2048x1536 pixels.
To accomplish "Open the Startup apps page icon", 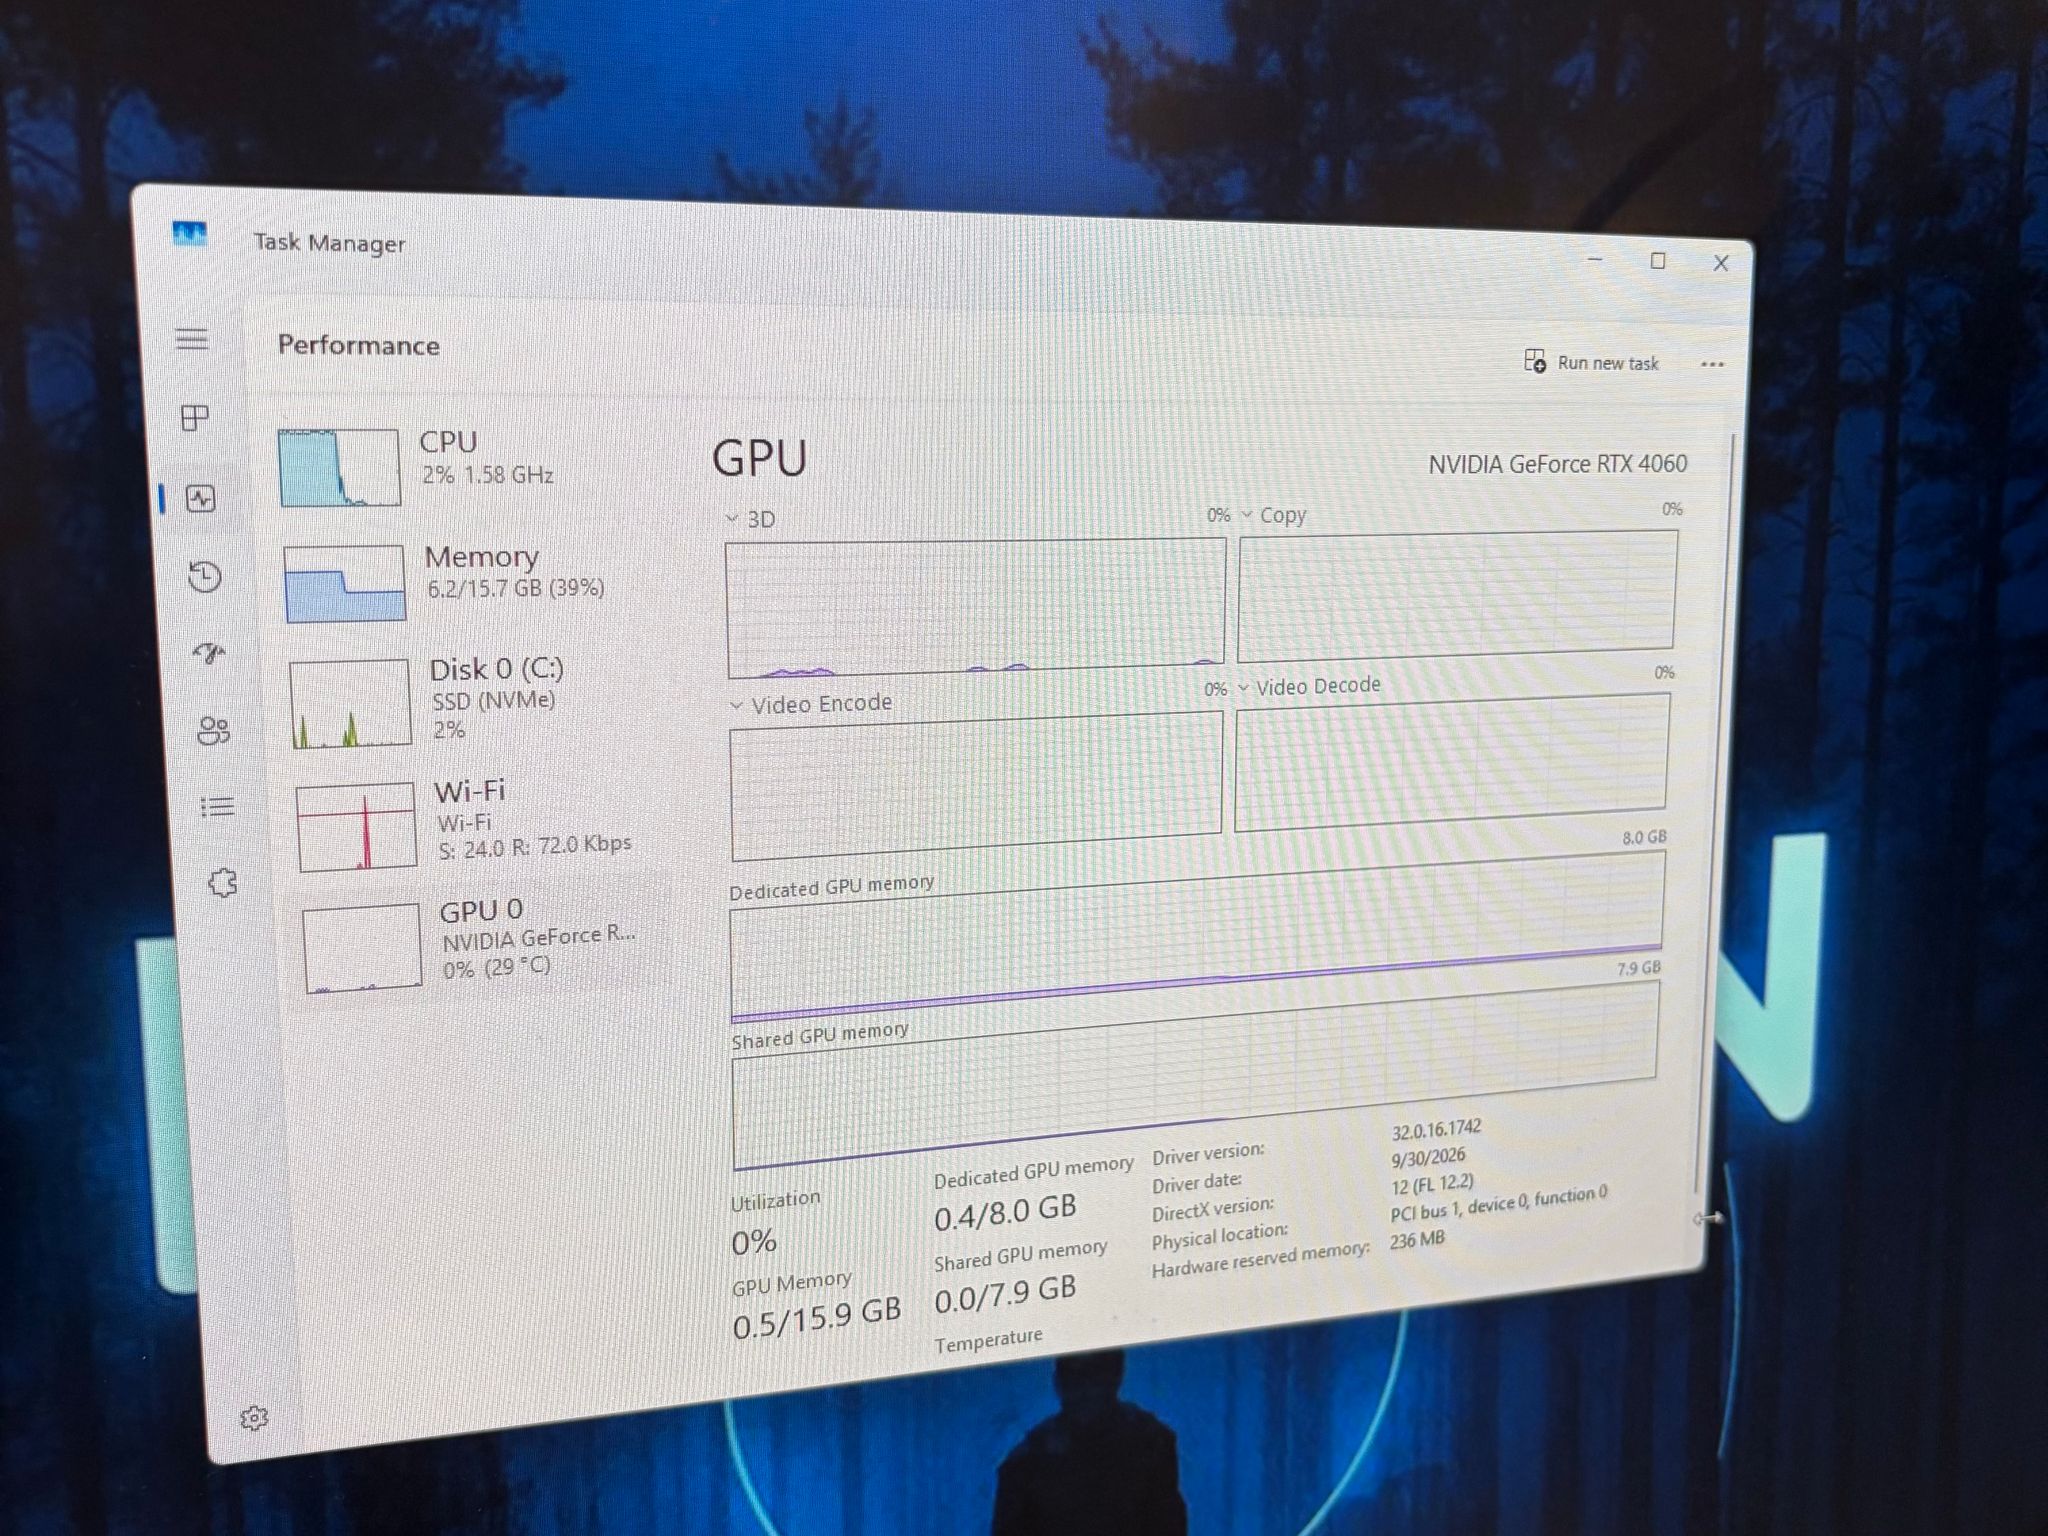I will click(x=209, y=654).
